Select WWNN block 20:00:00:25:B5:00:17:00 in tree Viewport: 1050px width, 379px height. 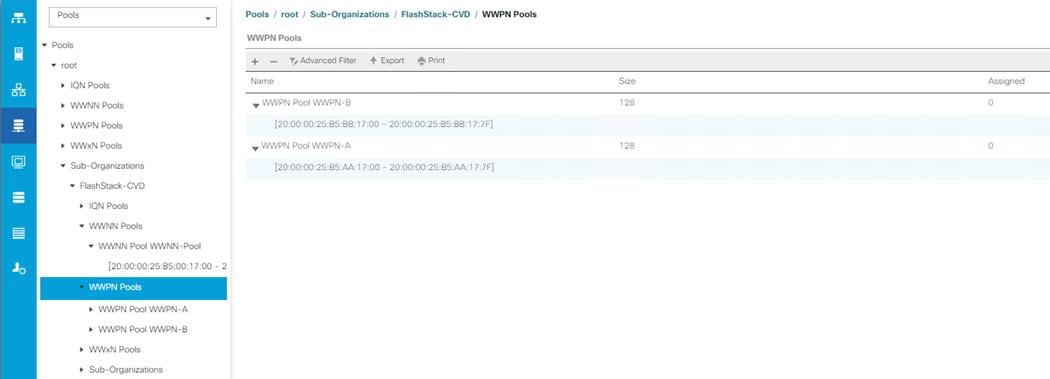pyautogui.click(x=167, y=266)
